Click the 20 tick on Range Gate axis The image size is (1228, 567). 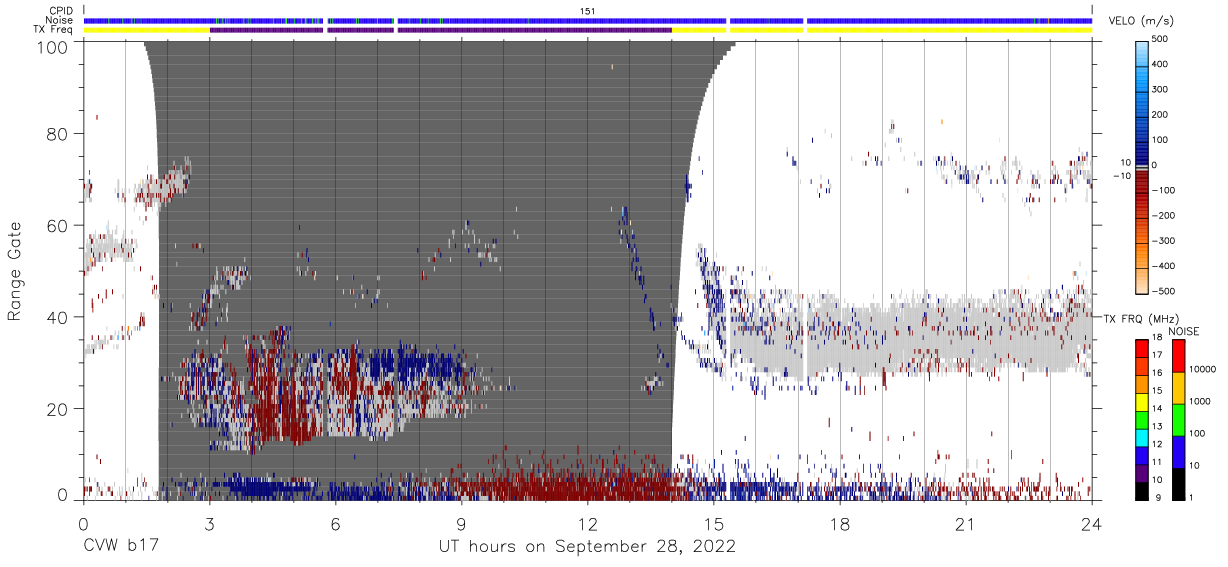56,409
